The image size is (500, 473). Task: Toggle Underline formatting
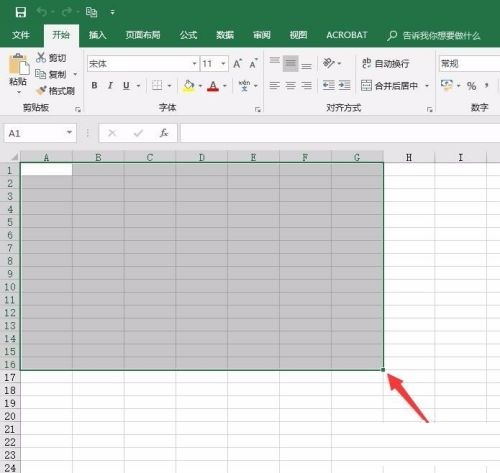[x=126, y=86]
